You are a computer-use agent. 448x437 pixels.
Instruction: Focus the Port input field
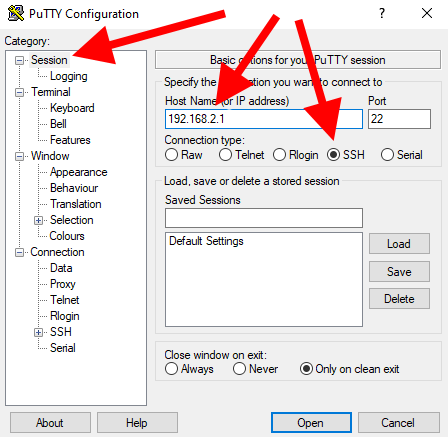[x=399, y=119]
